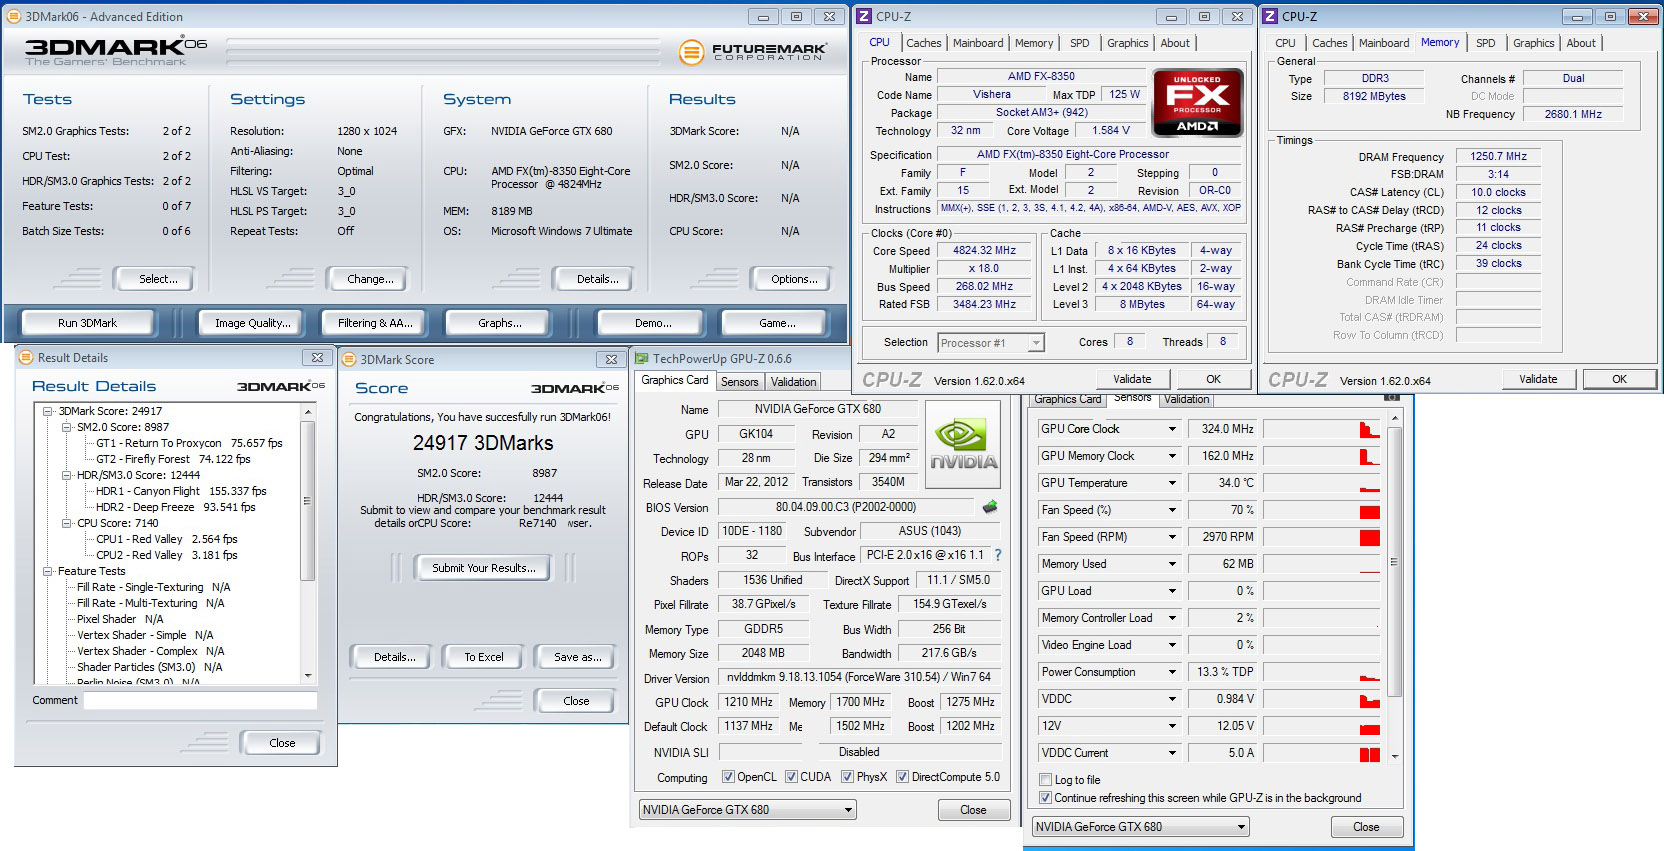Viewport: 1664px width, 851px height.
Task: Click the Demo... button in 3DMark06
Action: coord(653,323)
